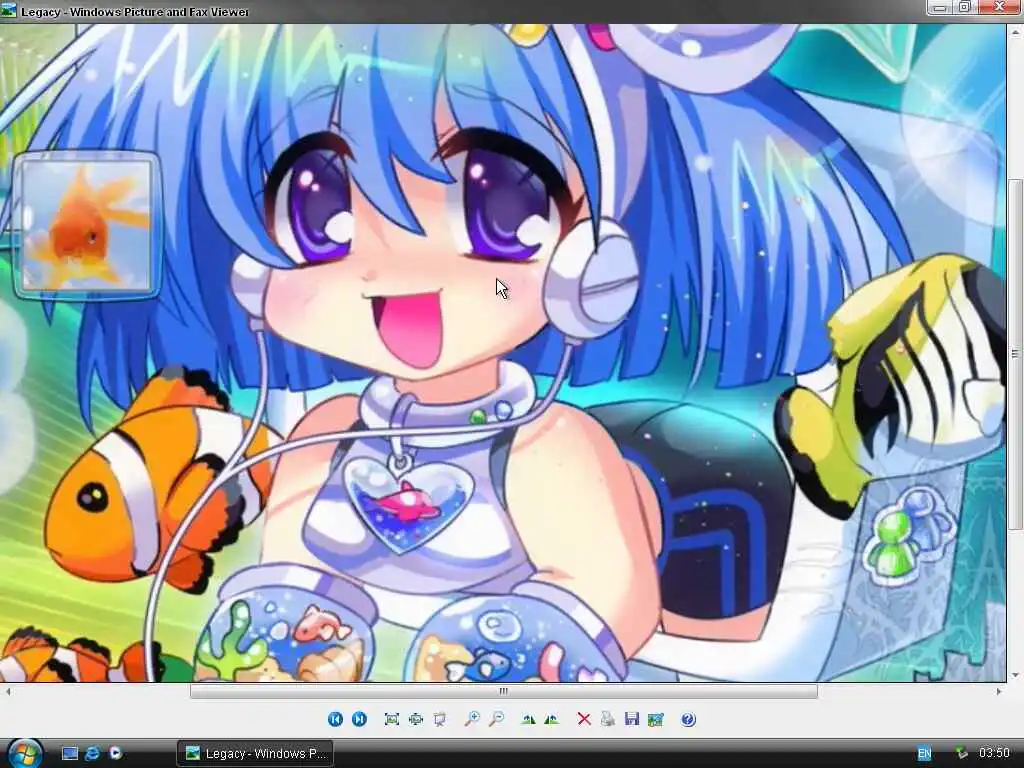Go to the next image
1024x768 pixels.
[x=359, y=719]
